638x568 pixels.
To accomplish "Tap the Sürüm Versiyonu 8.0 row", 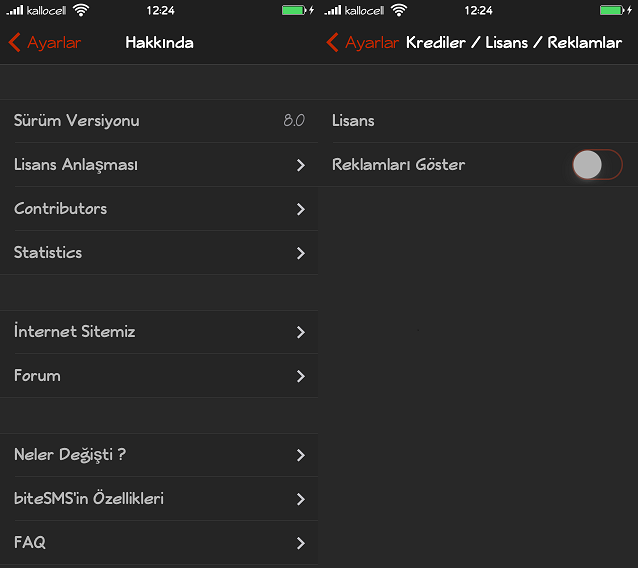I will (x=159, y=121).
